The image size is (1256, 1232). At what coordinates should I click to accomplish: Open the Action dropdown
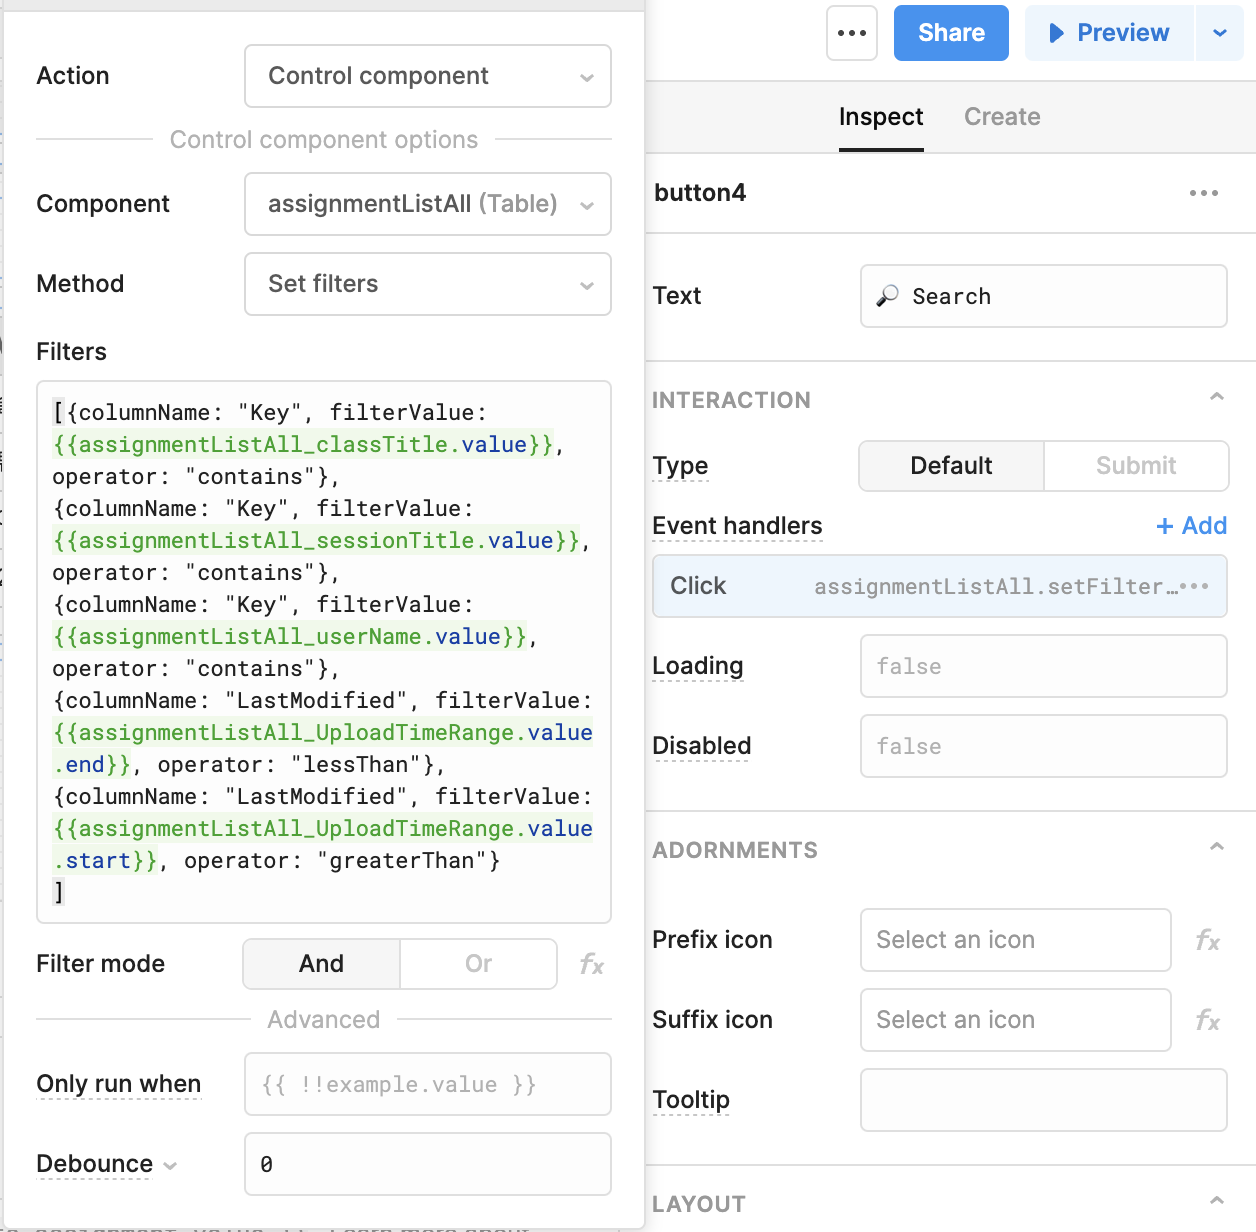pos(427,76)
